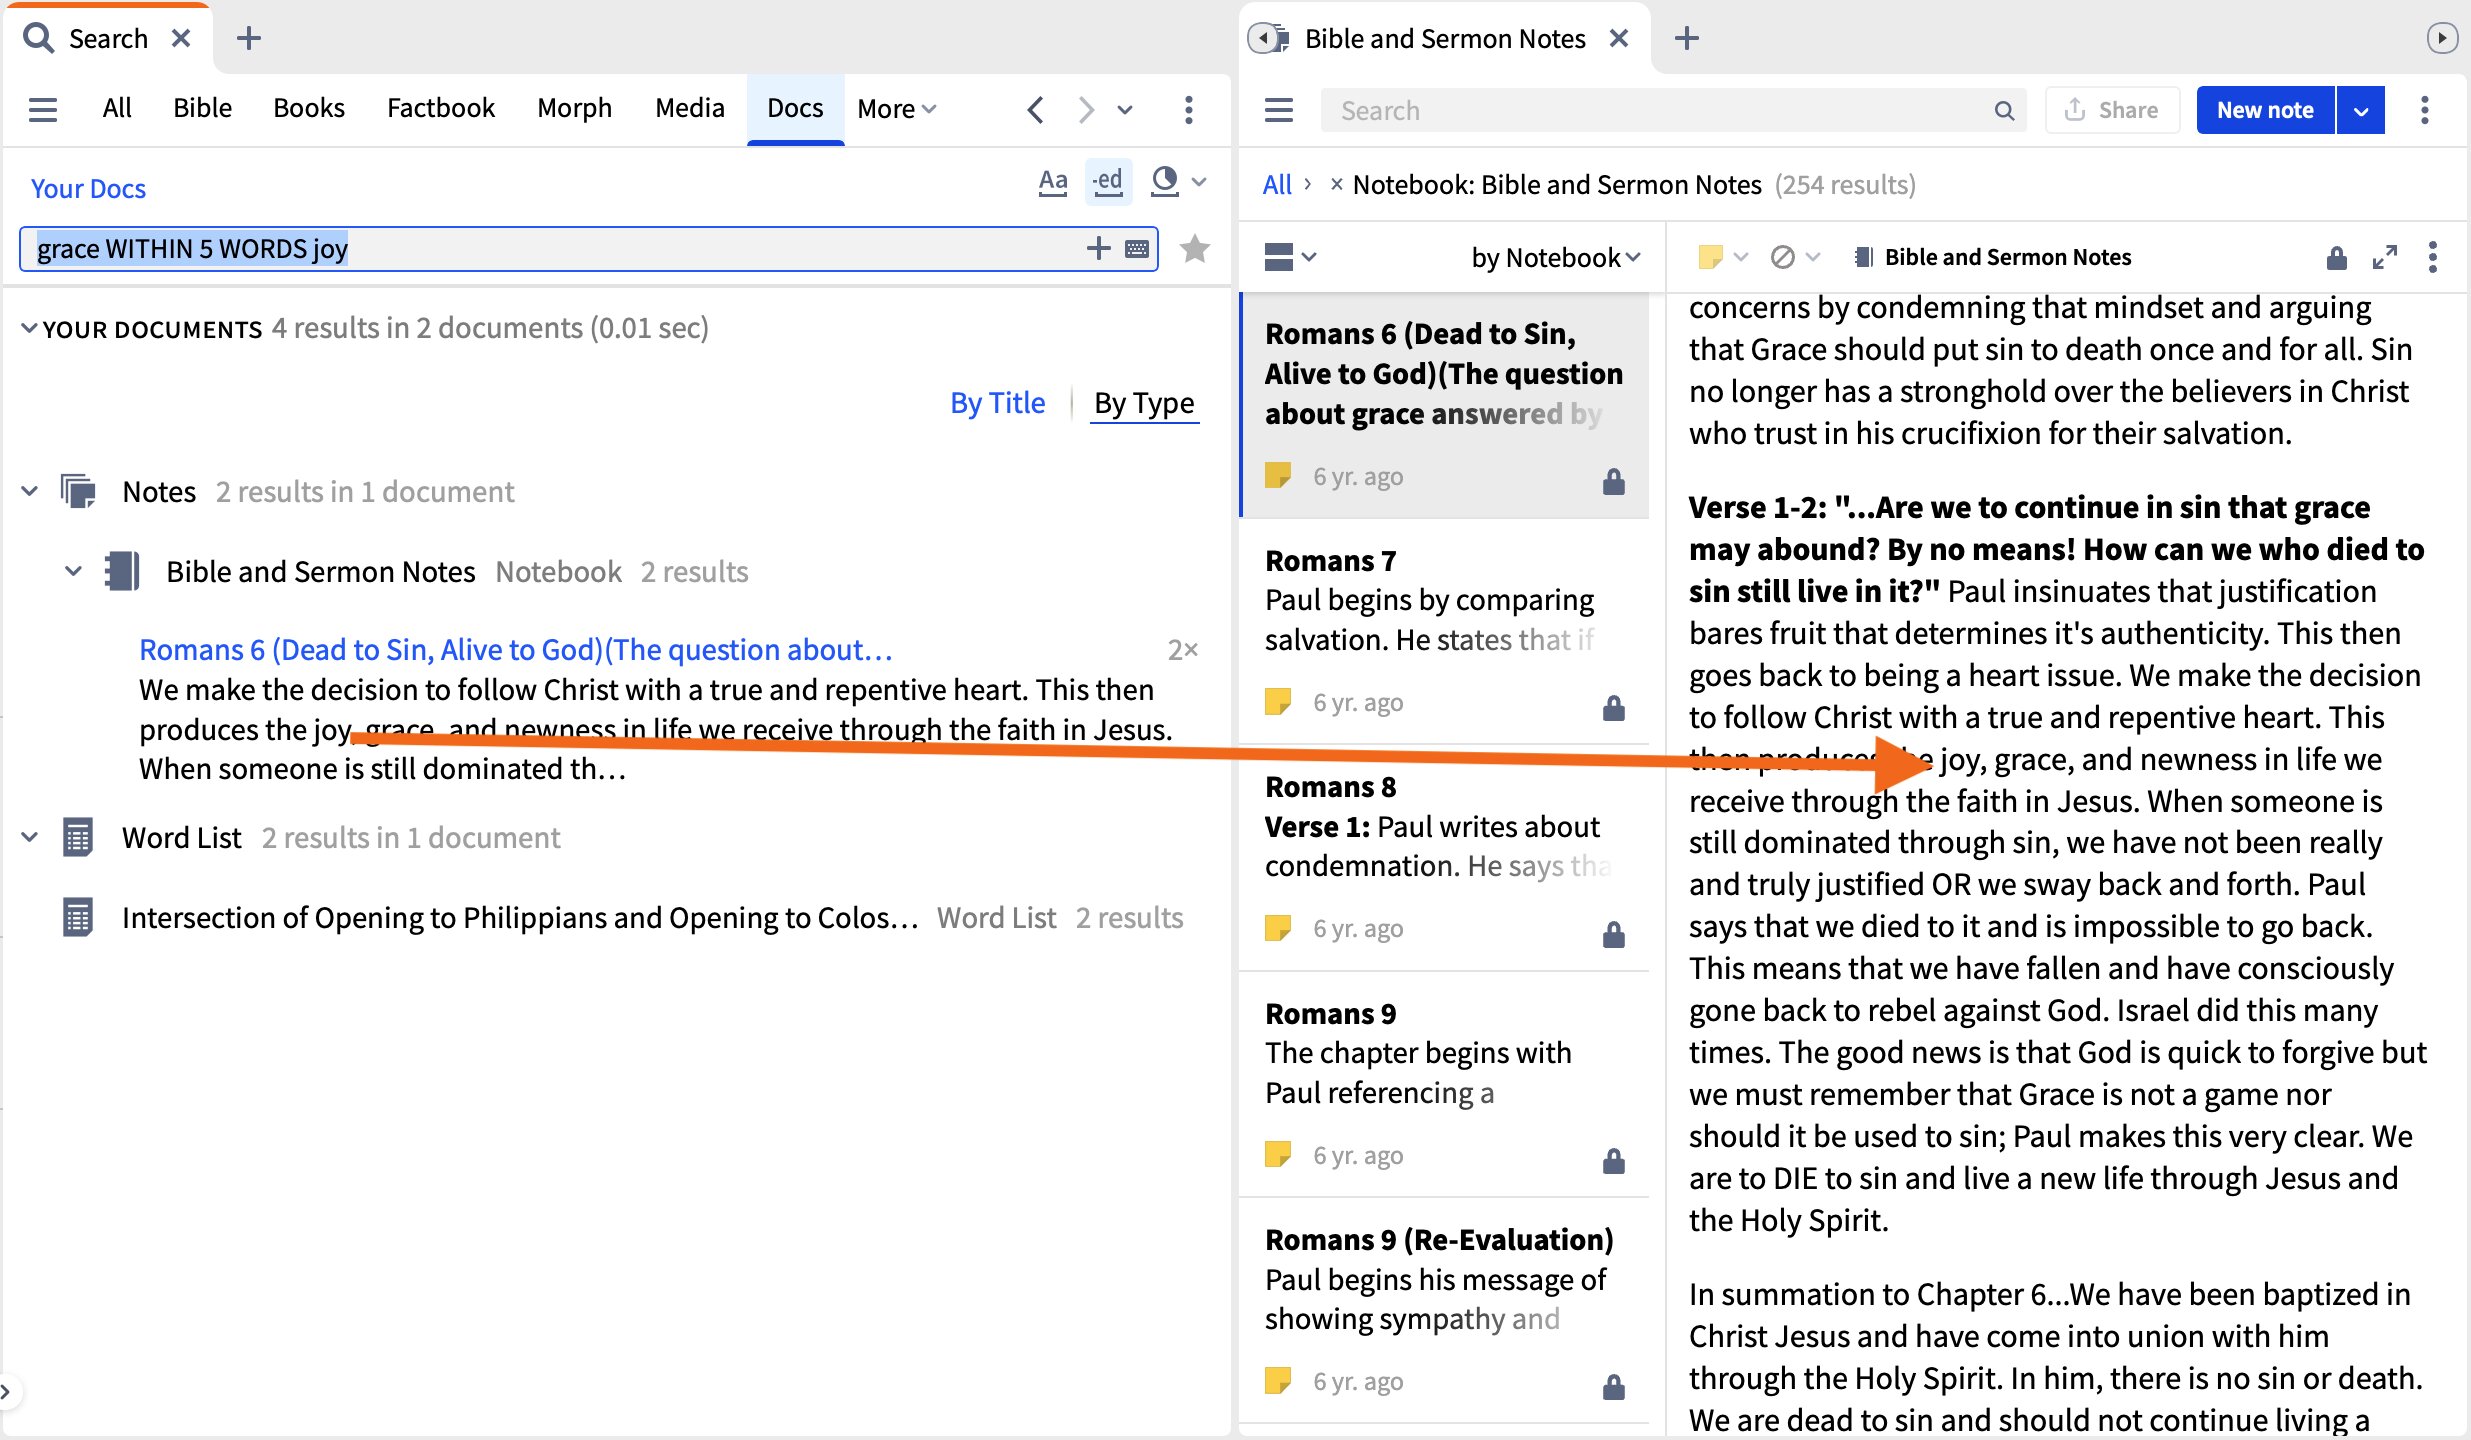Screen dimensions: 2471x1440
Task: Open the Notes panel hamburger menu
Action: [x=1279, y=110]
